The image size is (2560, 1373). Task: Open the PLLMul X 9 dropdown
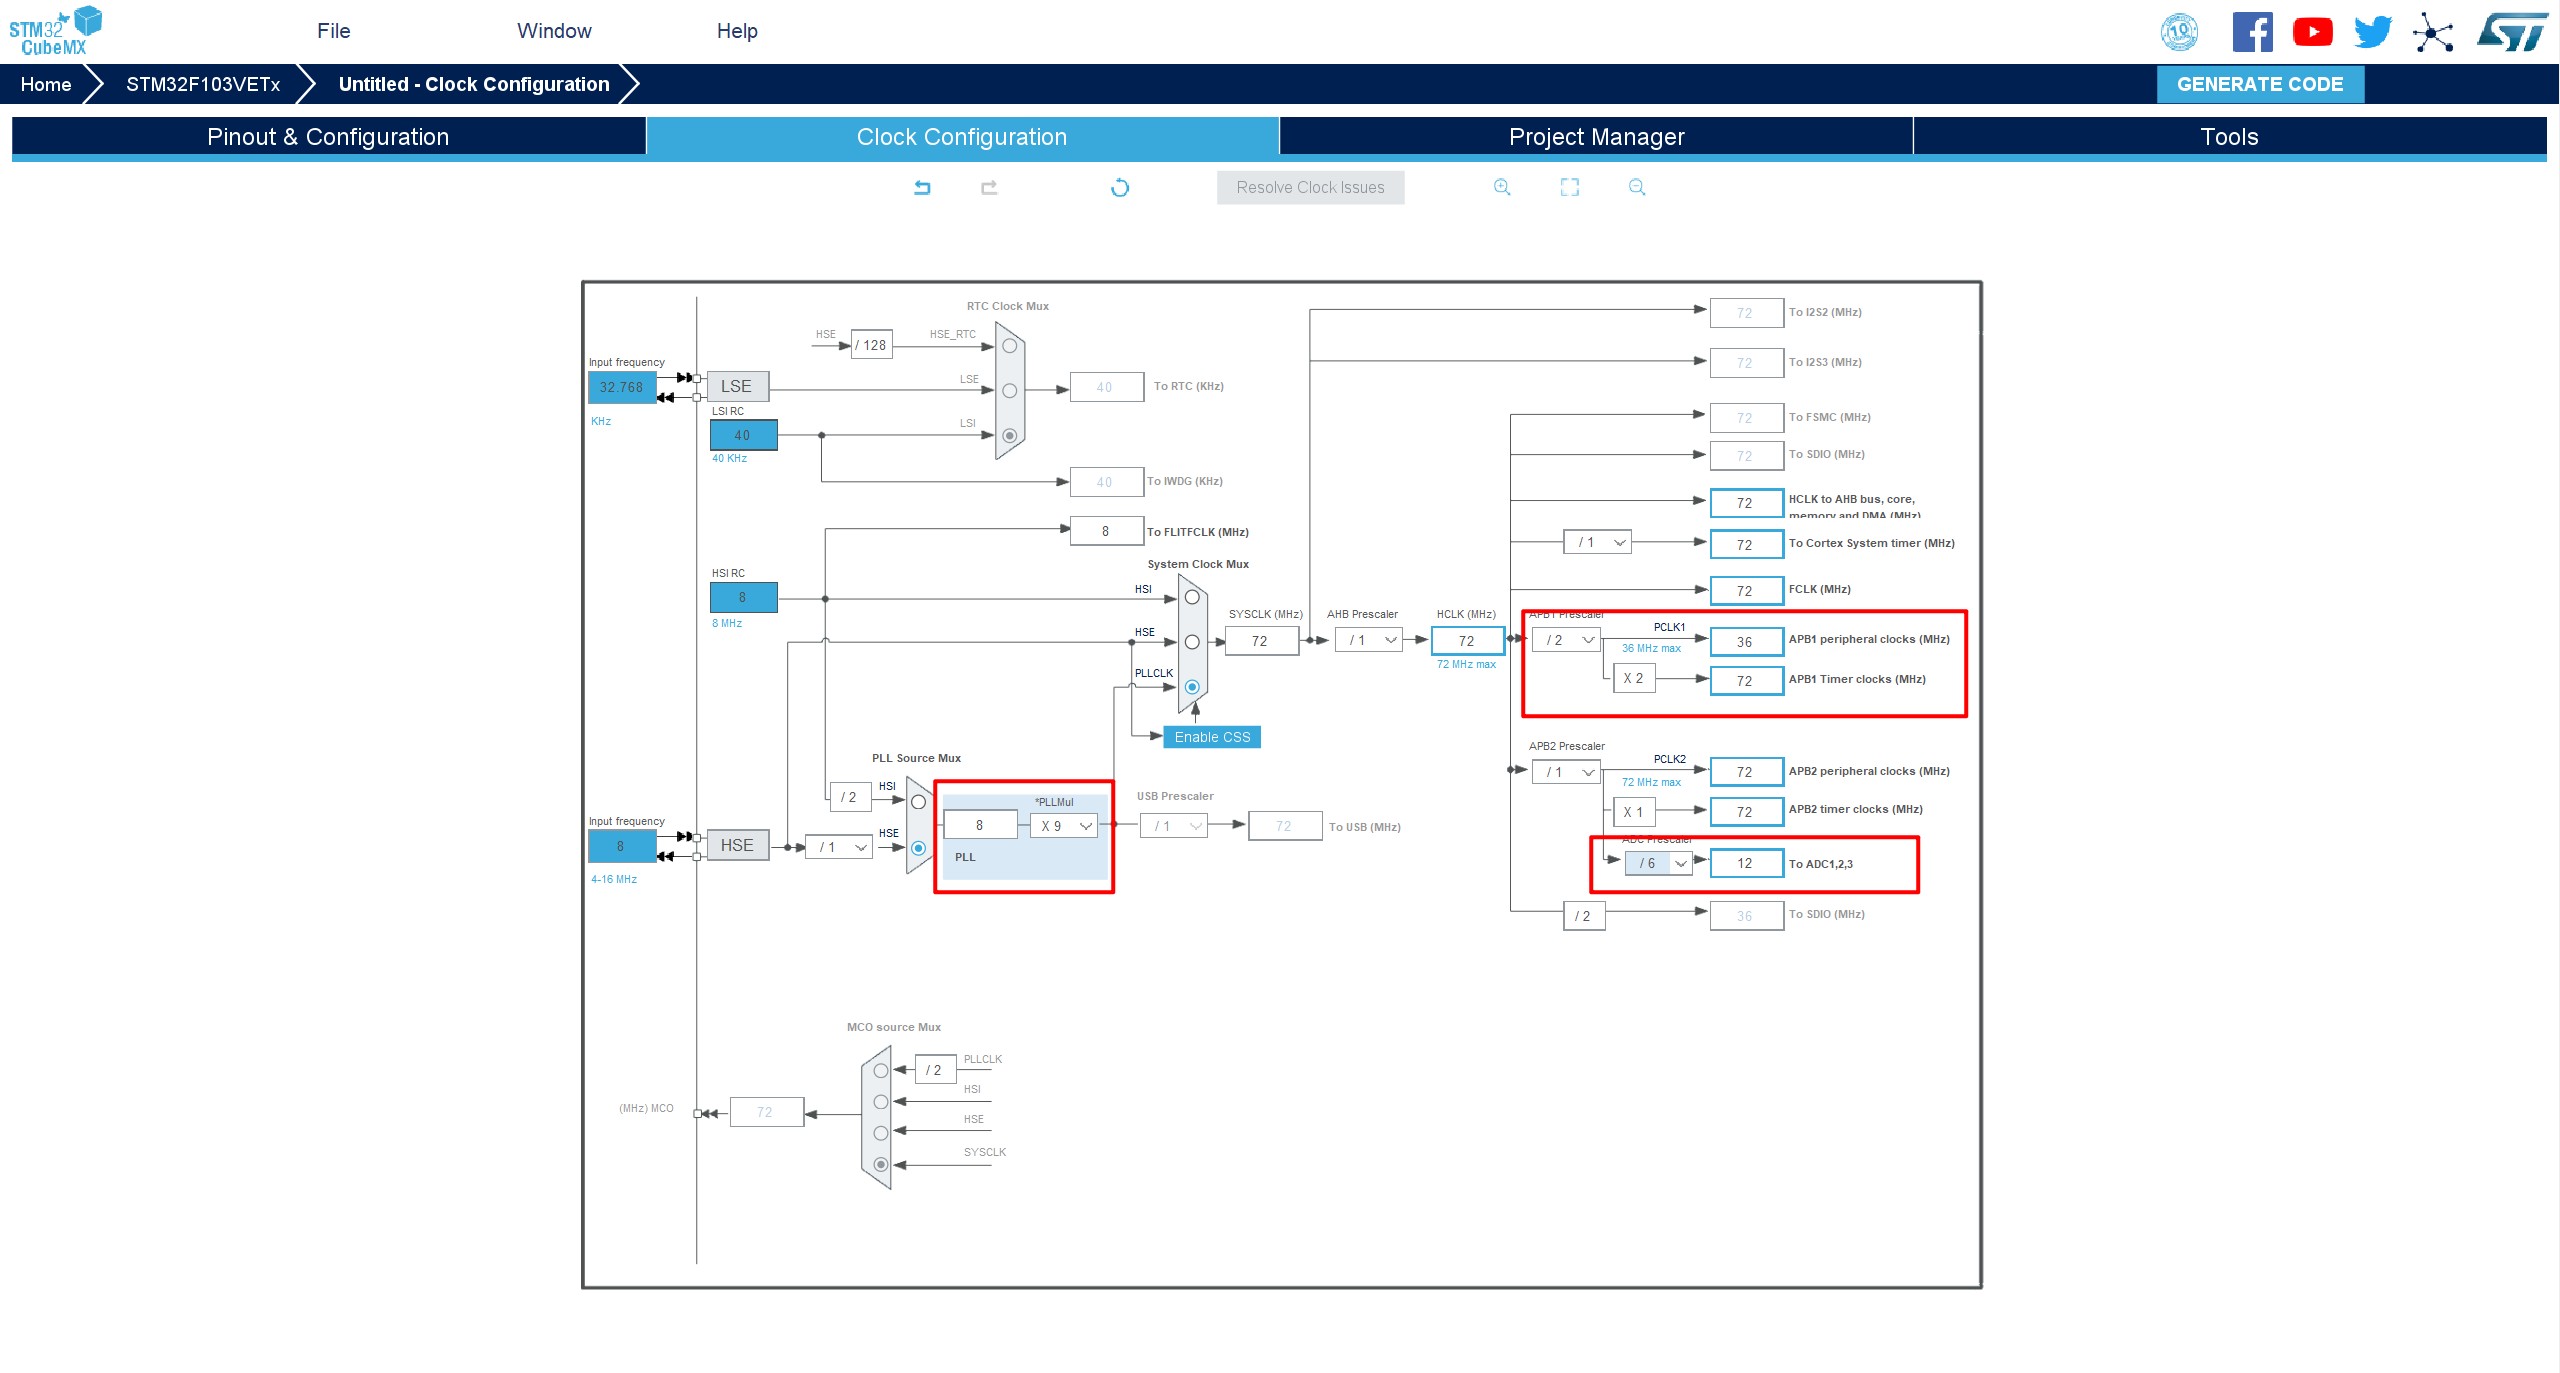click(x=1065, y=826)
